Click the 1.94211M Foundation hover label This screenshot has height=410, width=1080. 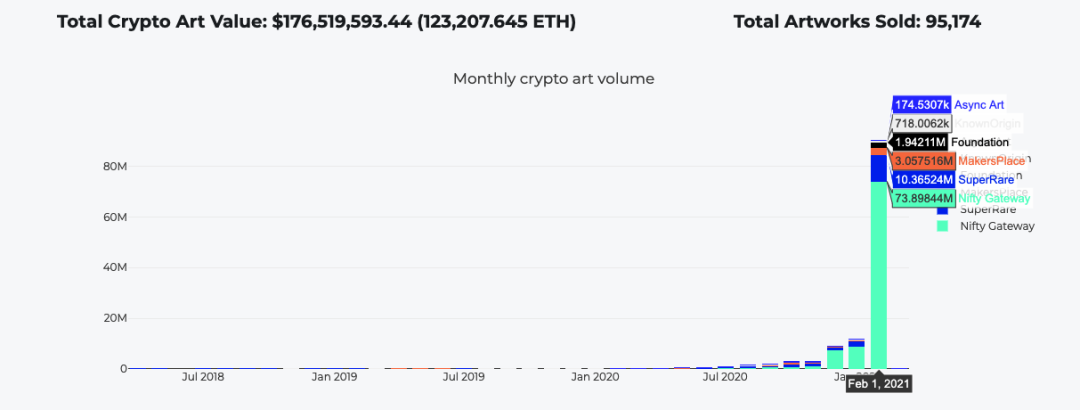(922, 142)
